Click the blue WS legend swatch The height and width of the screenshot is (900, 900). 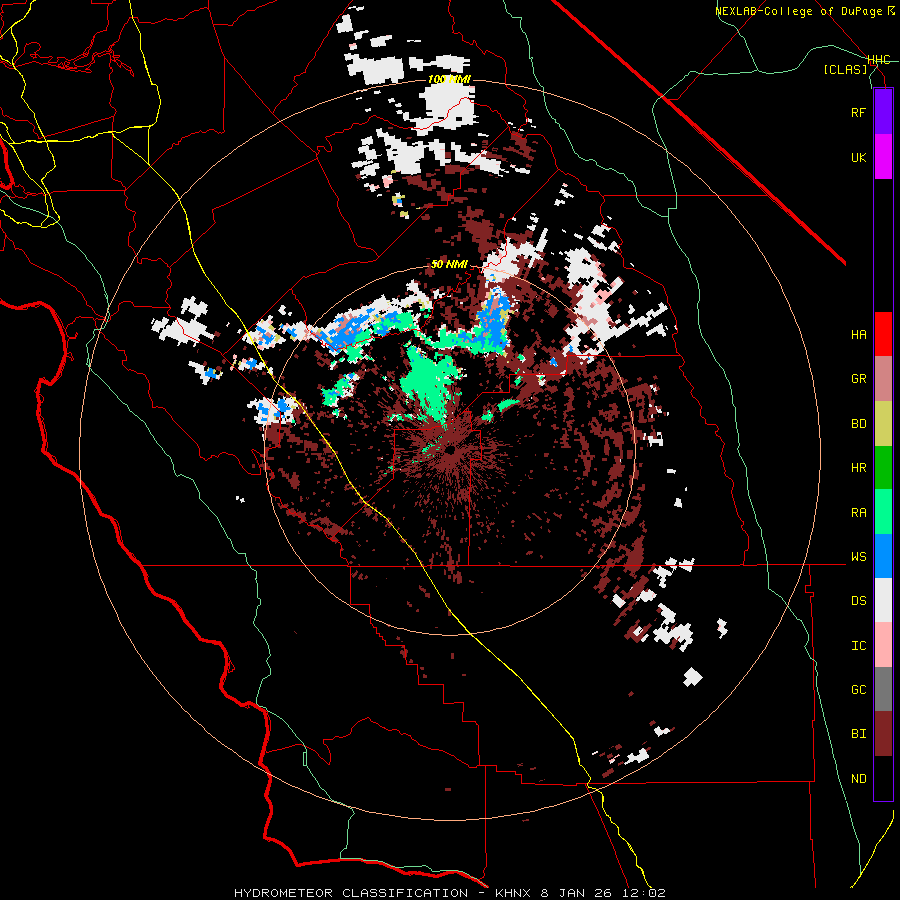point(883,556)
